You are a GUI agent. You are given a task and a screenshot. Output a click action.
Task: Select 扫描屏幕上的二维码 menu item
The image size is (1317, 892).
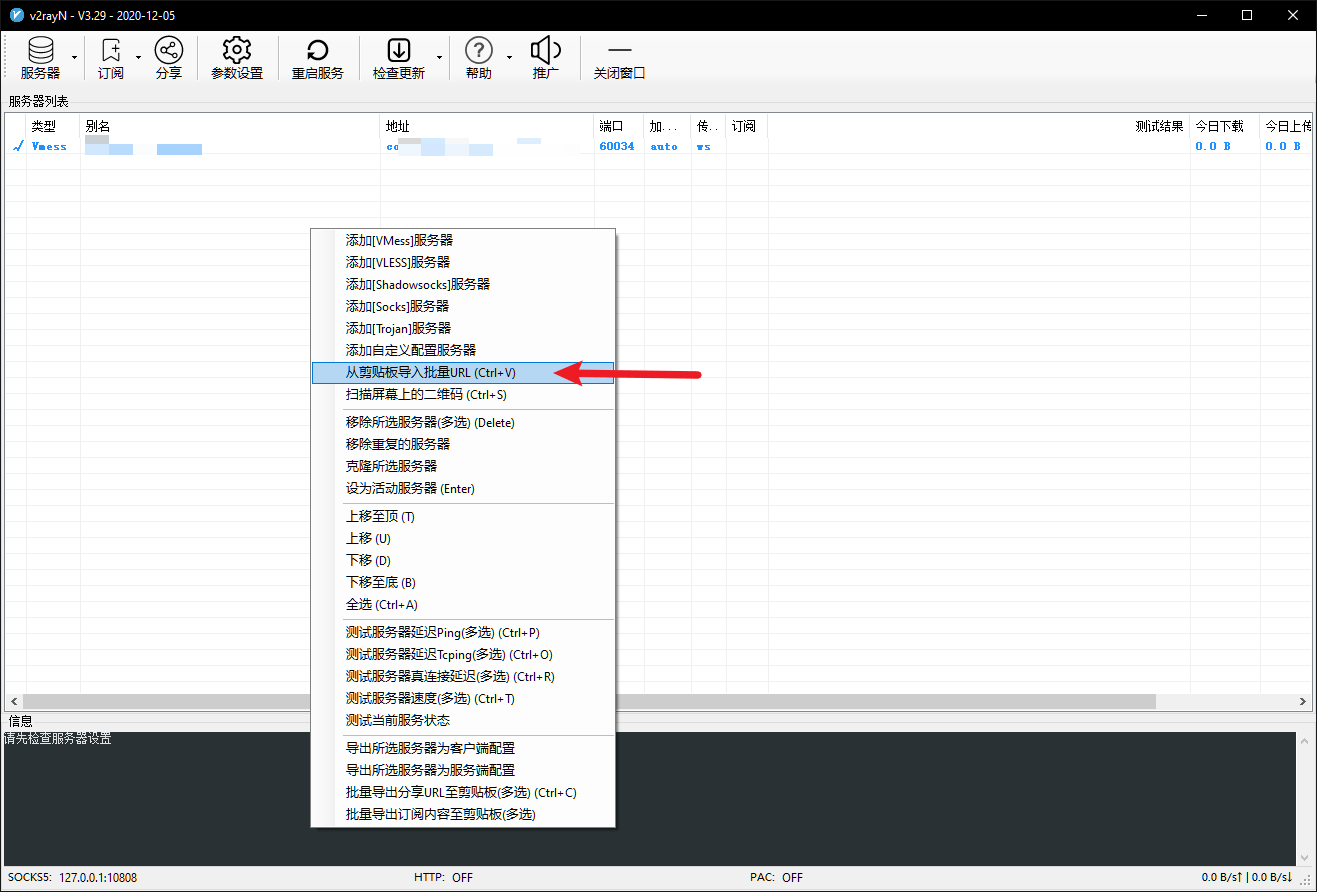[426, 395]
